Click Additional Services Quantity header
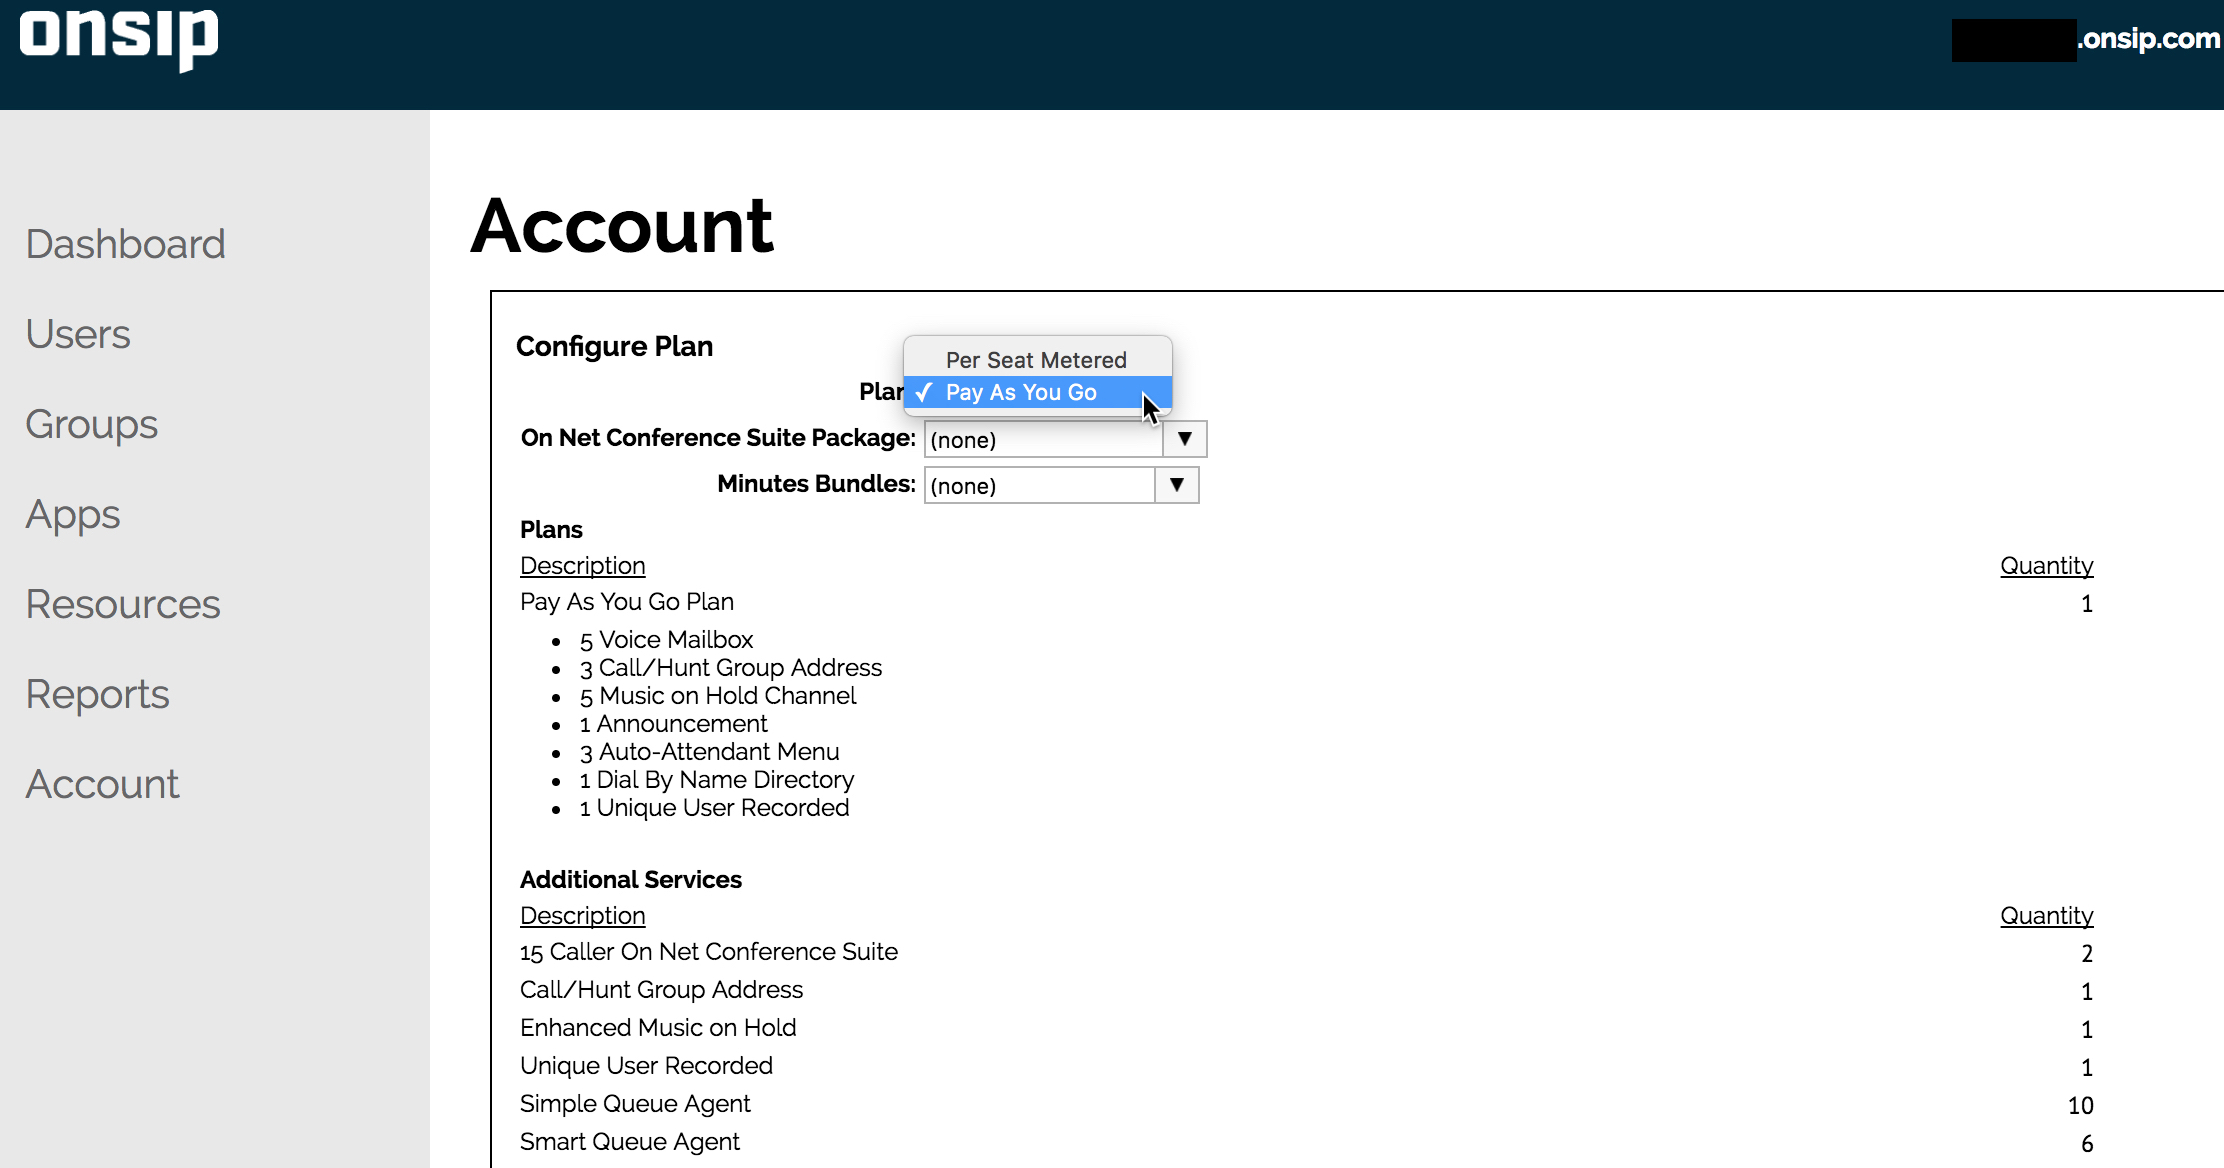Viewport: 2224px width, 1168px height. (x=2046, y=915)
